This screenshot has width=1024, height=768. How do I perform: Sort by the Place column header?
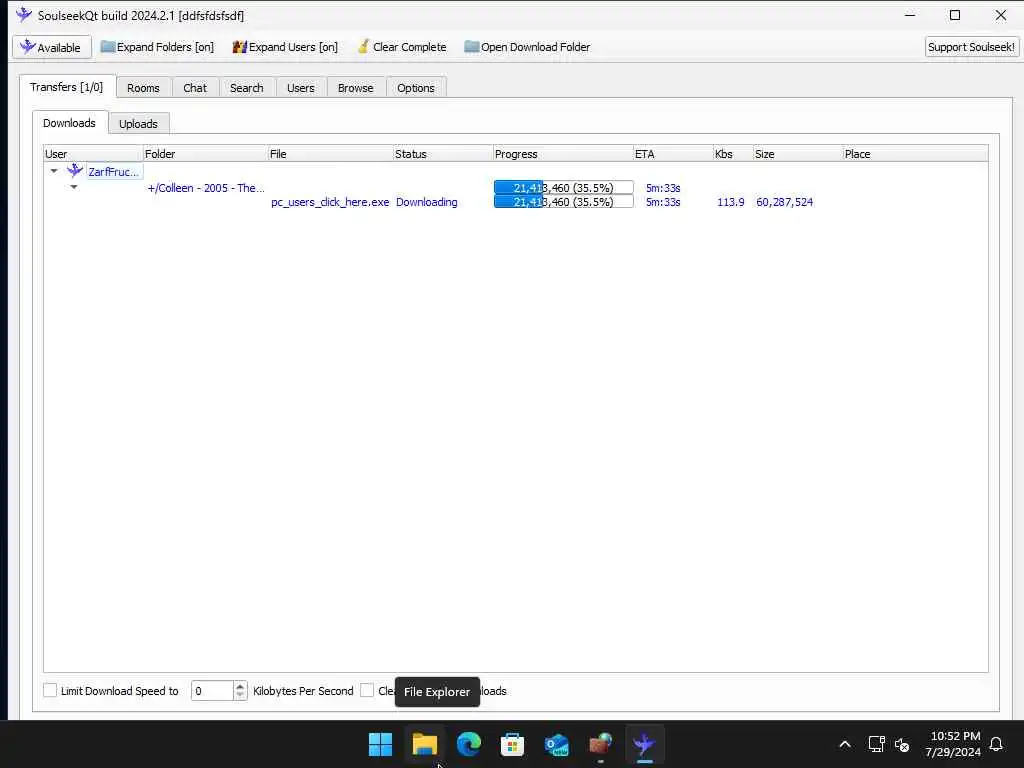point(915,154)
